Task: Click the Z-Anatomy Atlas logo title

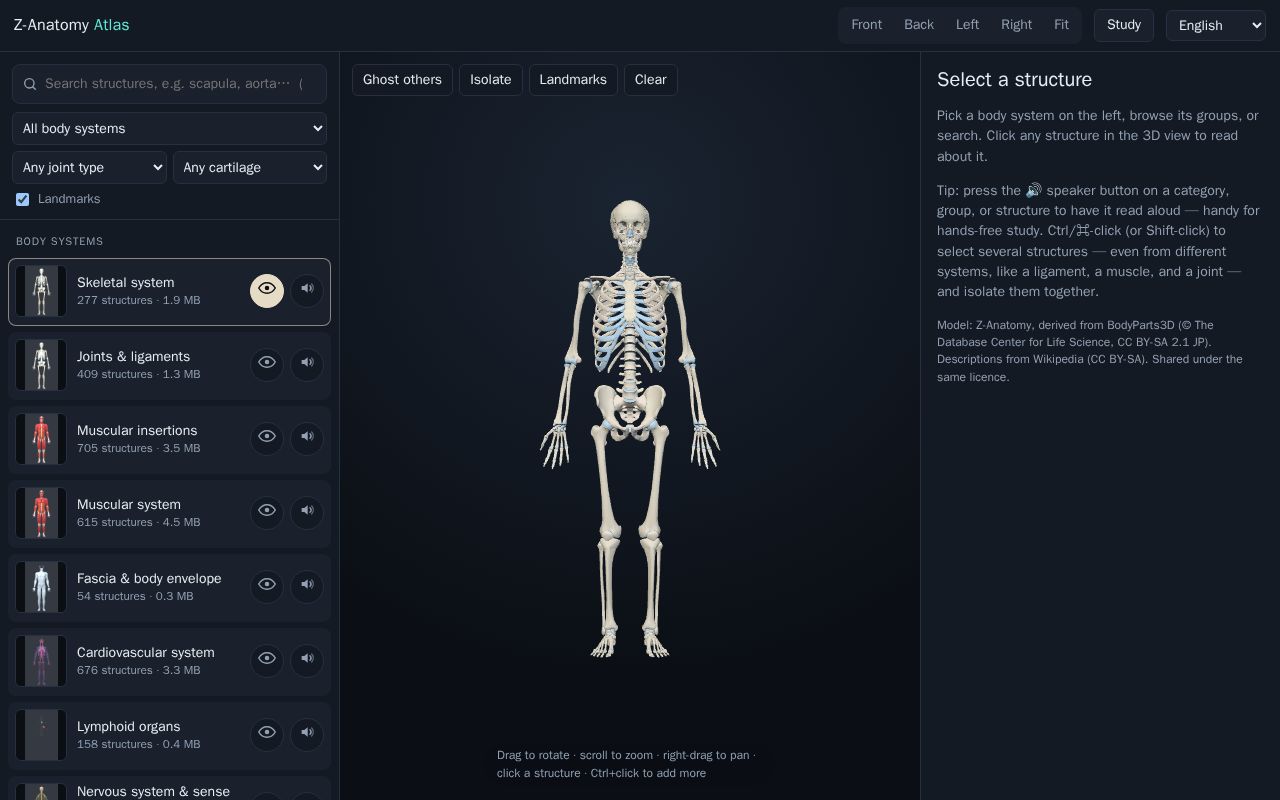Action: coord(71,25)
